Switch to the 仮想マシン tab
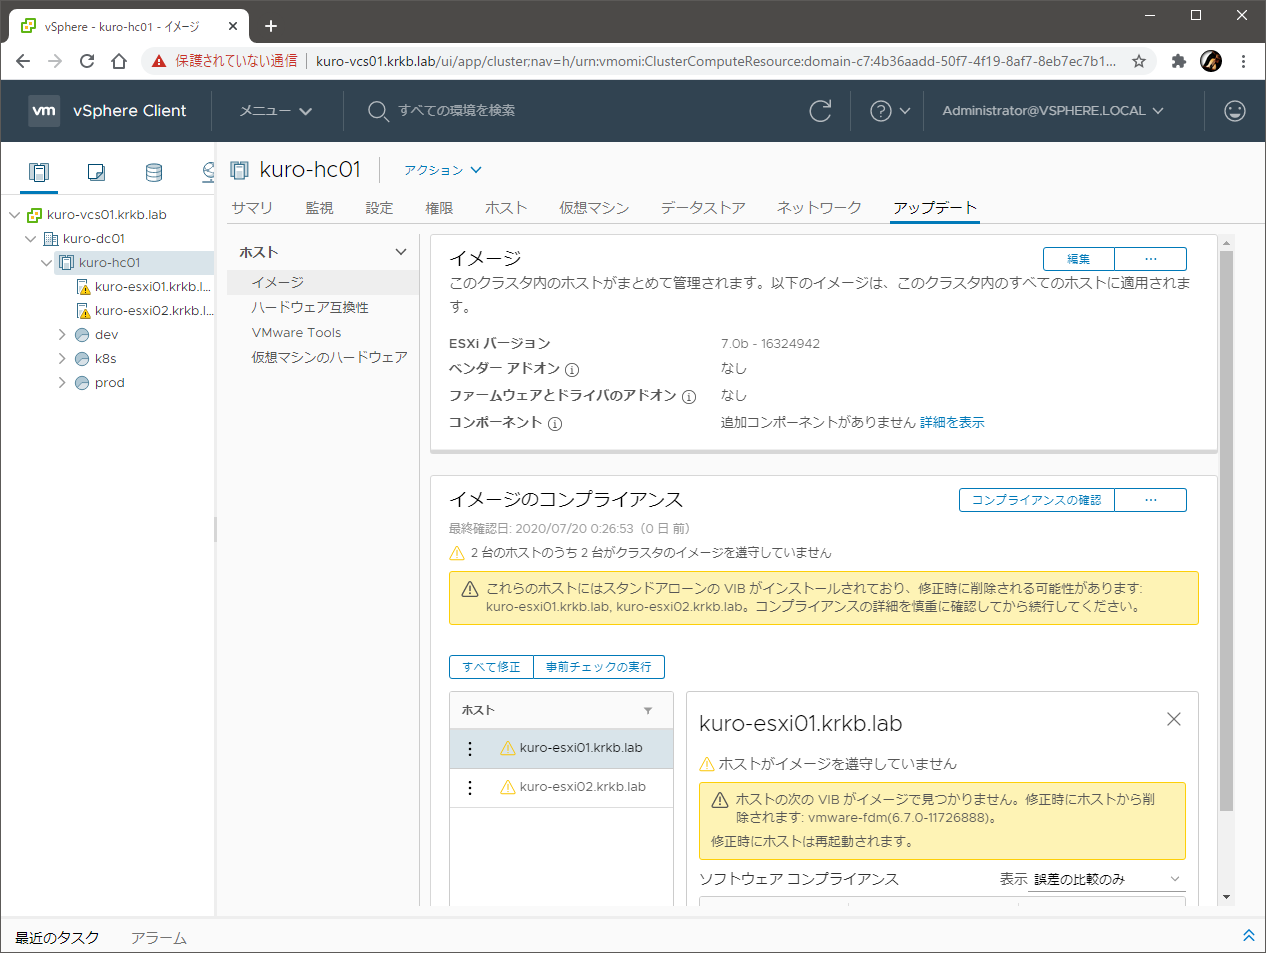Image resolution: width=1266 pixels, height=953 pixels. tap(593, 208)
